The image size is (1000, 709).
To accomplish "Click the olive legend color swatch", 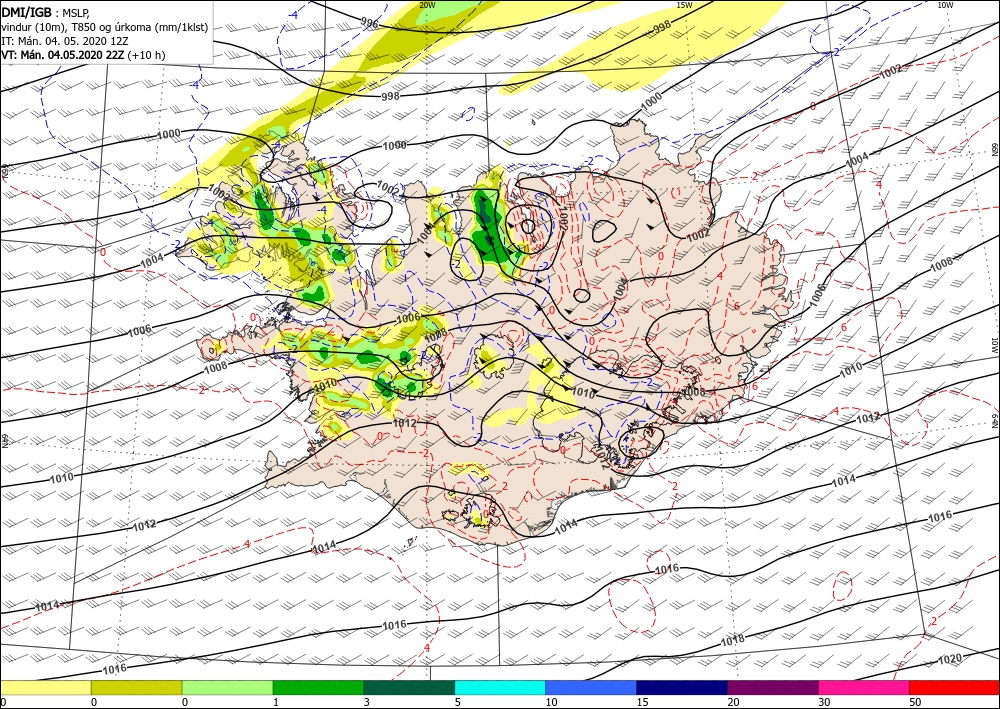I will (x=136, y=688).
